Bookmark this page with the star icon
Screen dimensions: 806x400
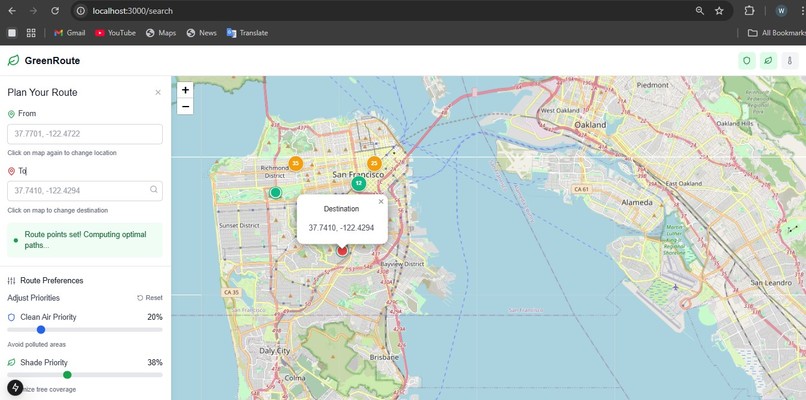point(719,11)
